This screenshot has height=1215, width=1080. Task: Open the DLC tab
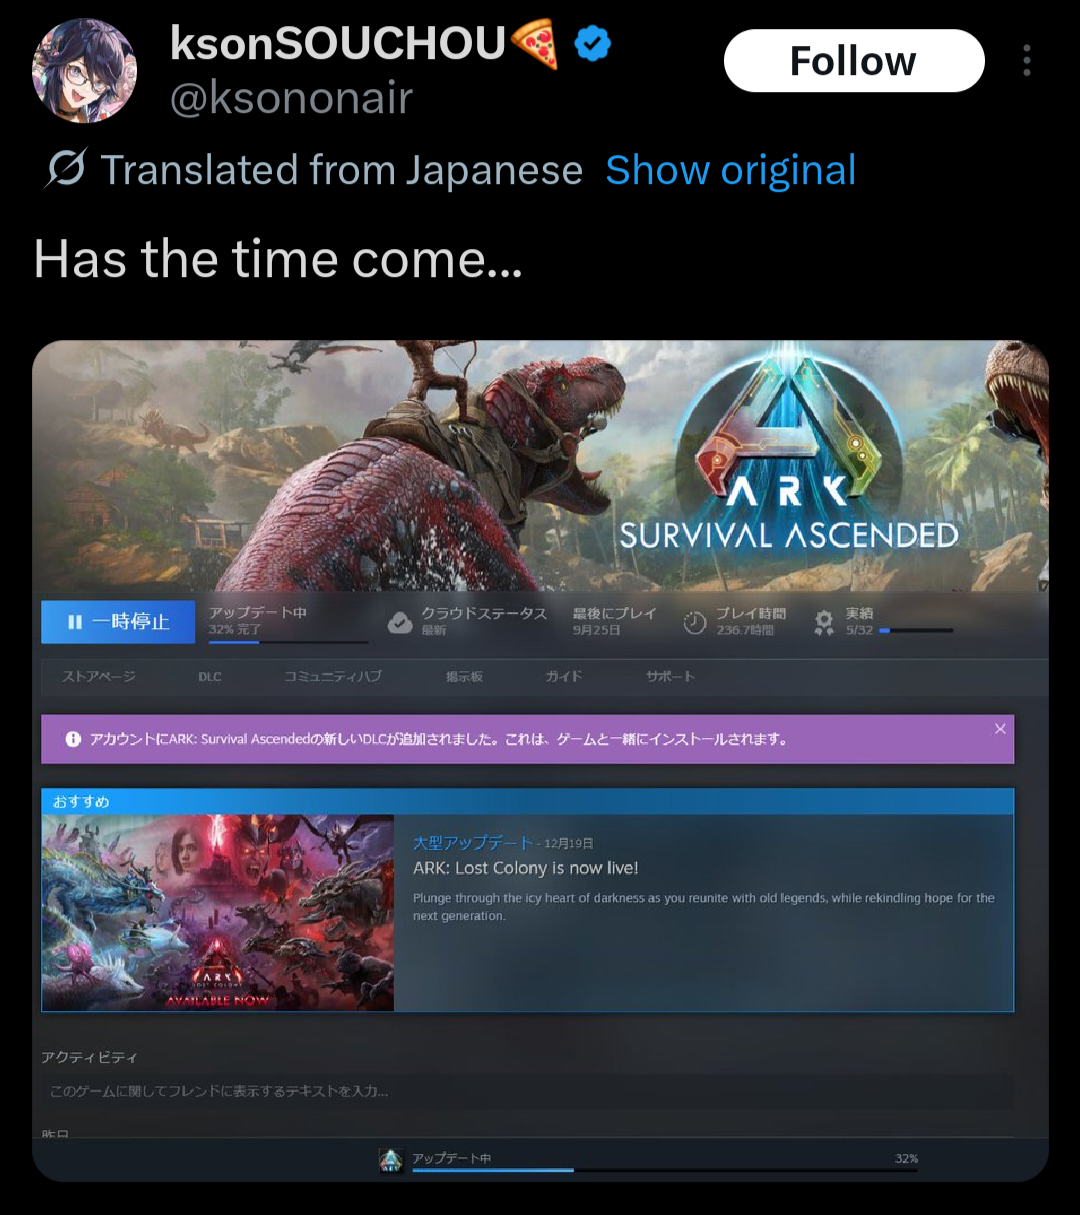point(210,677)
